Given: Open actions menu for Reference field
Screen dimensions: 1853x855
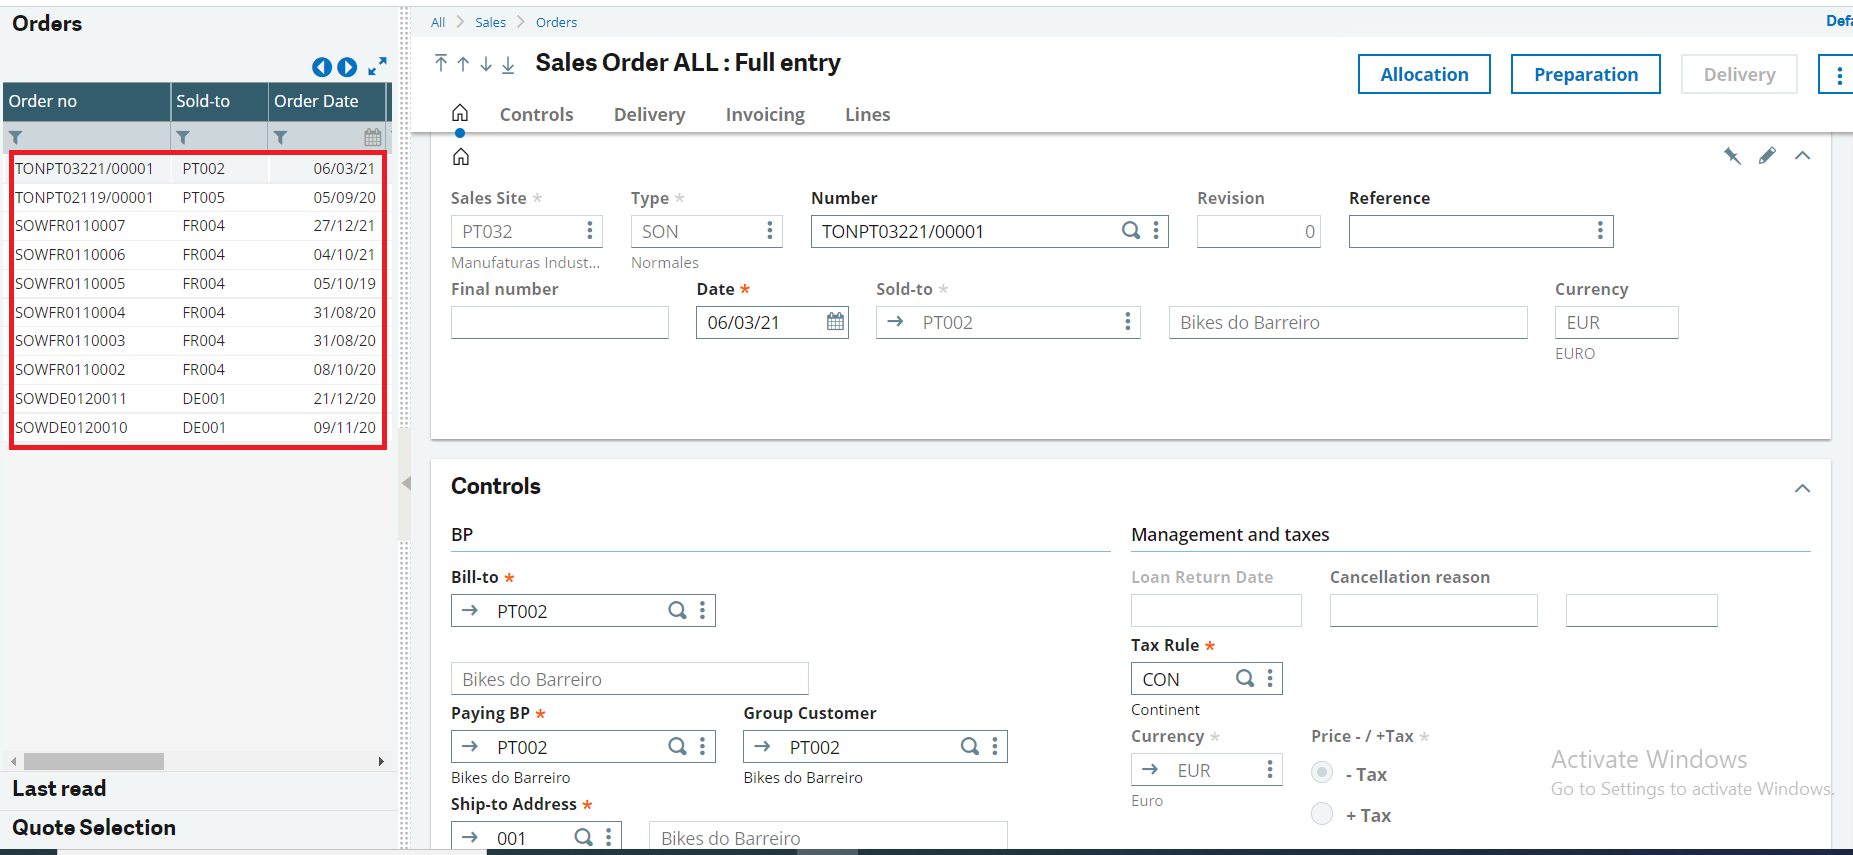Looking at the screenshot, I should pos(1600,231).
